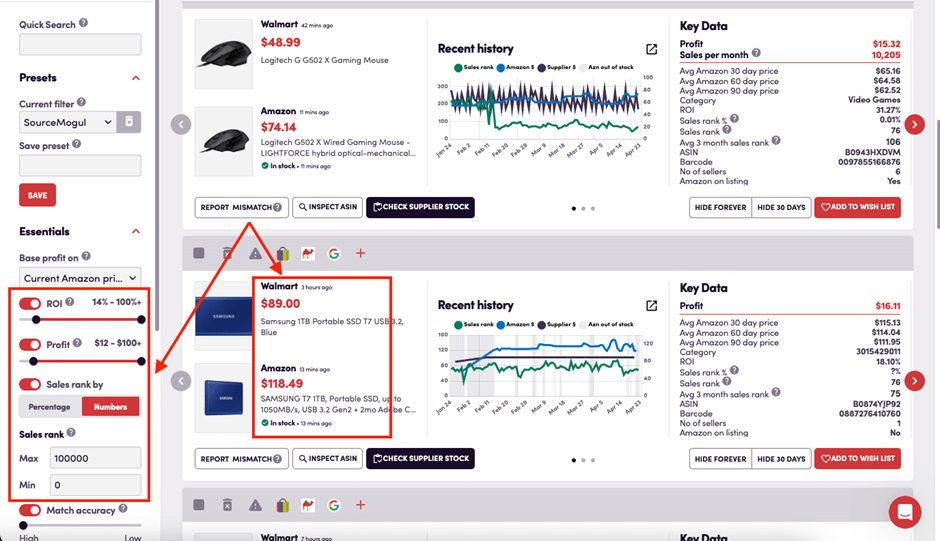Click warning triangle icon above Samsung SSD card
Screen dimensions: 940x541
(x=255, y=254)
